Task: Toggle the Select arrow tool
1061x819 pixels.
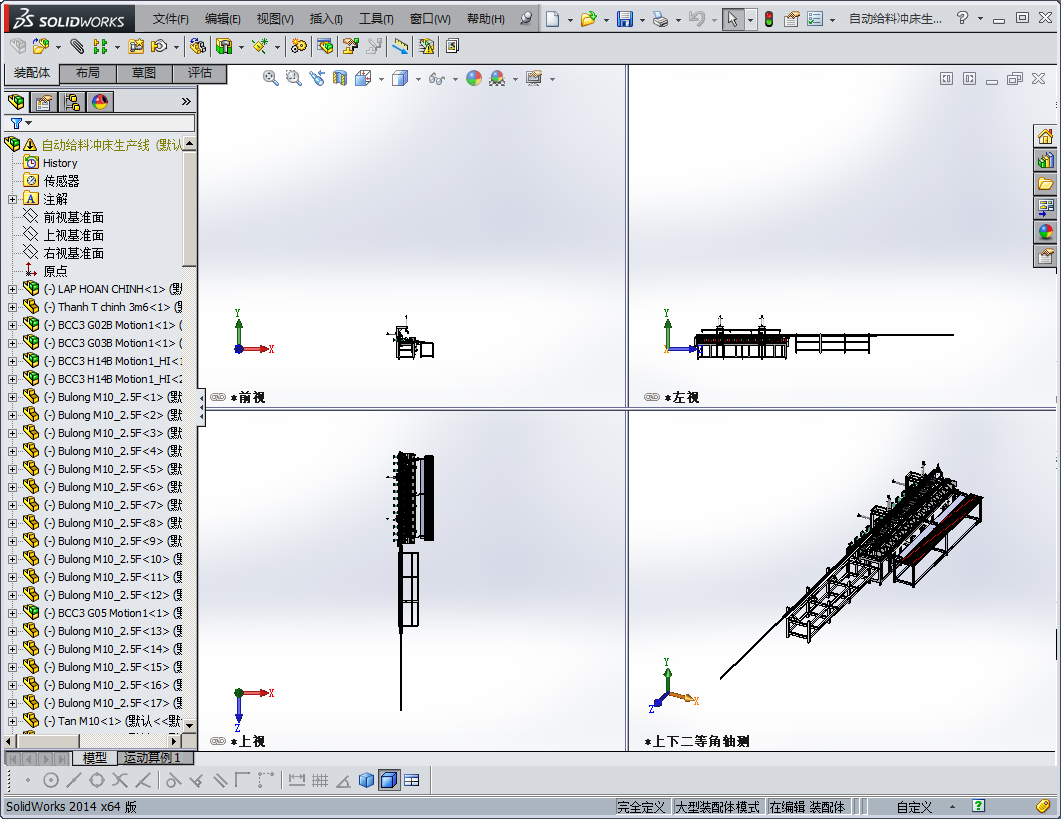Action: tap(732, 19)
